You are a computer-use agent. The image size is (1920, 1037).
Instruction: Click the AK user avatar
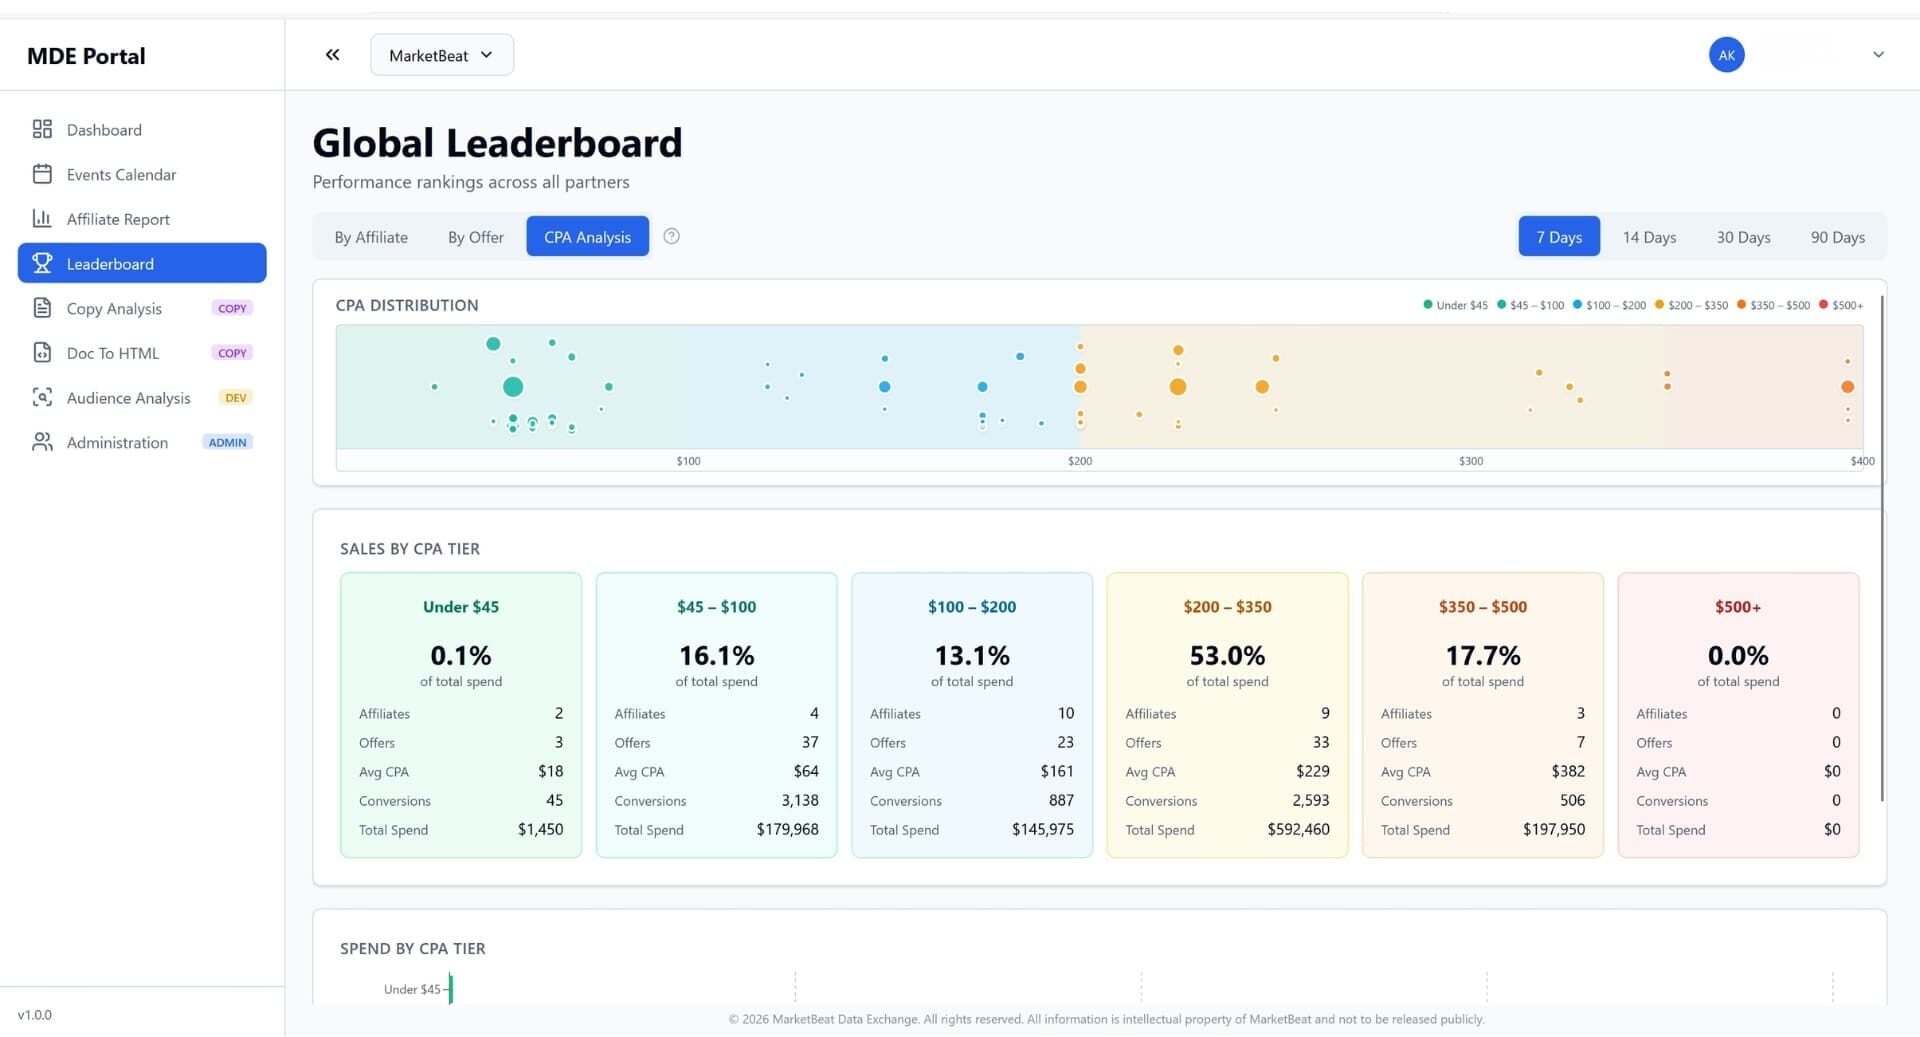tap(1726, 55)
